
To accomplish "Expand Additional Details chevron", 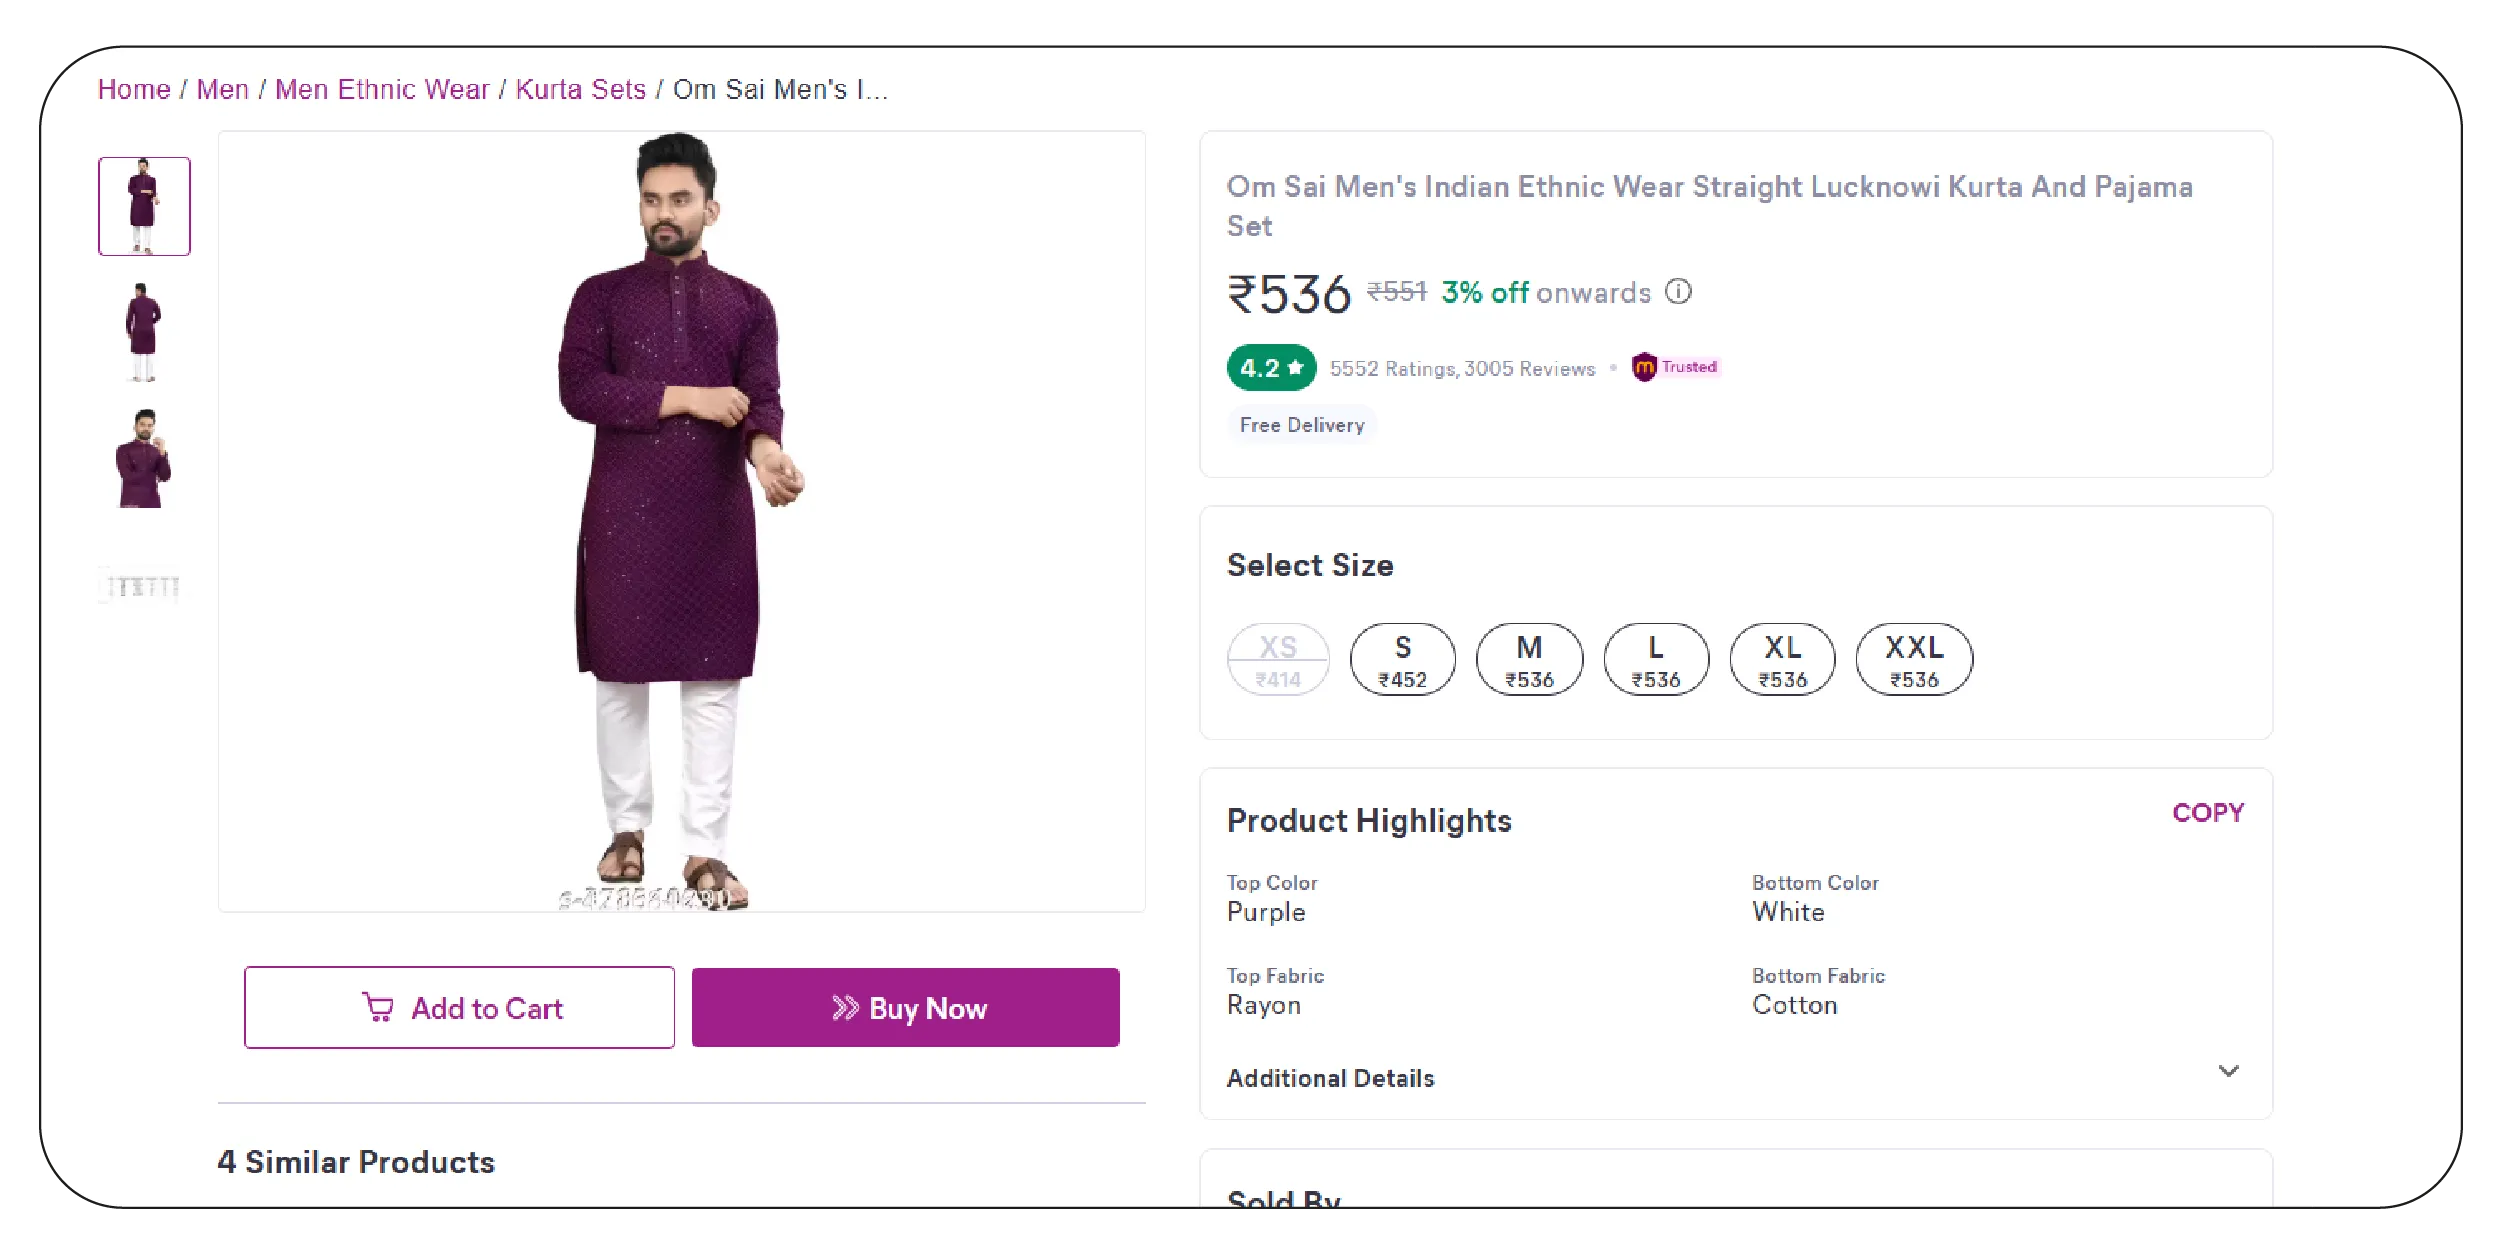I will click(2228, 1071).
